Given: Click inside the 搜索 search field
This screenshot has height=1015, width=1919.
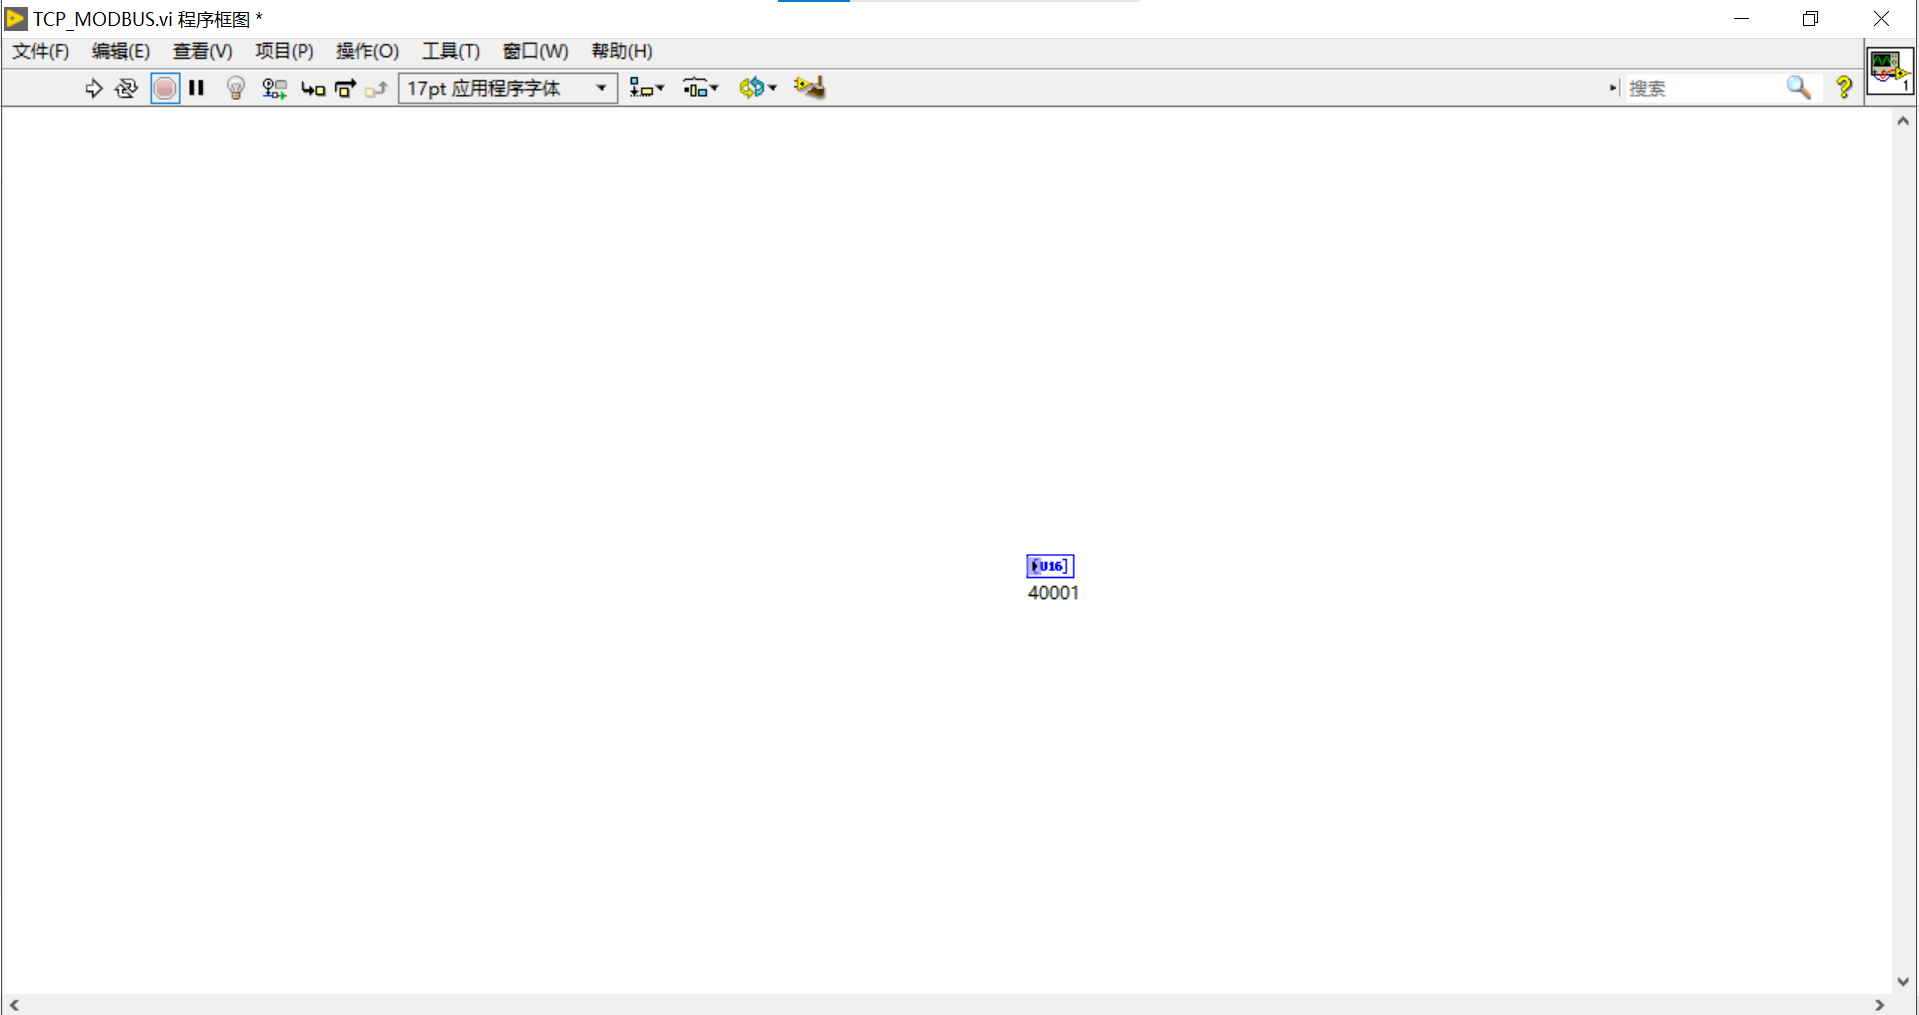Looking at the screenshot, I should pos(1700,88).
